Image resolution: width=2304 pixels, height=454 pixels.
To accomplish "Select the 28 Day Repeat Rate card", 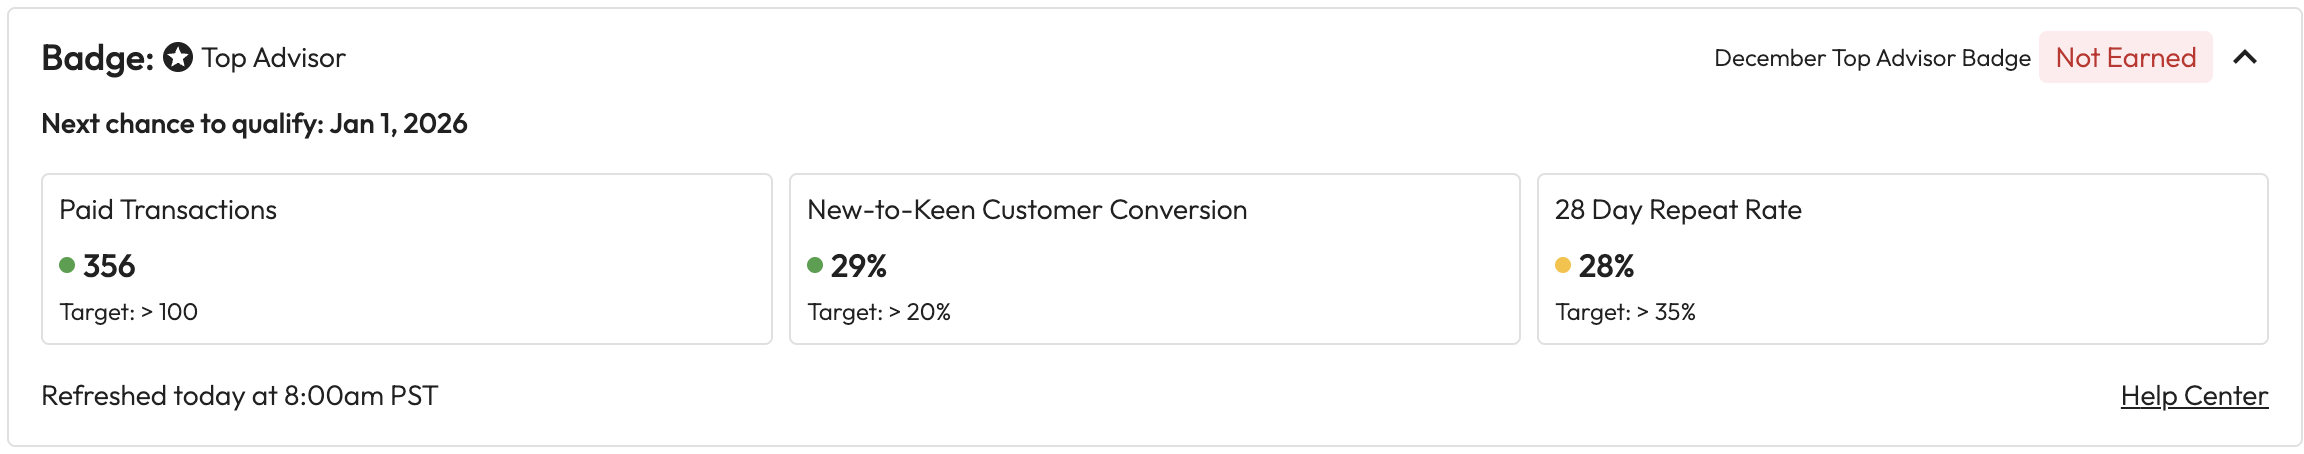I will tap(1902, 259).
